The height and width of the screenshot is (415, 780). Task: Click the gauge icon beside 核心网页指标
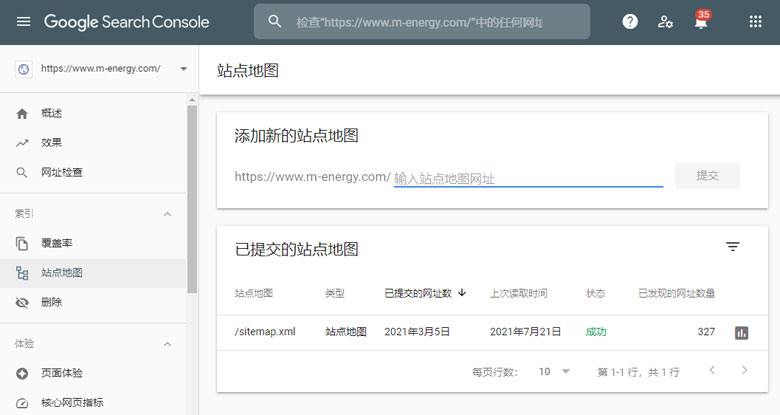click(x=22, y=403)
